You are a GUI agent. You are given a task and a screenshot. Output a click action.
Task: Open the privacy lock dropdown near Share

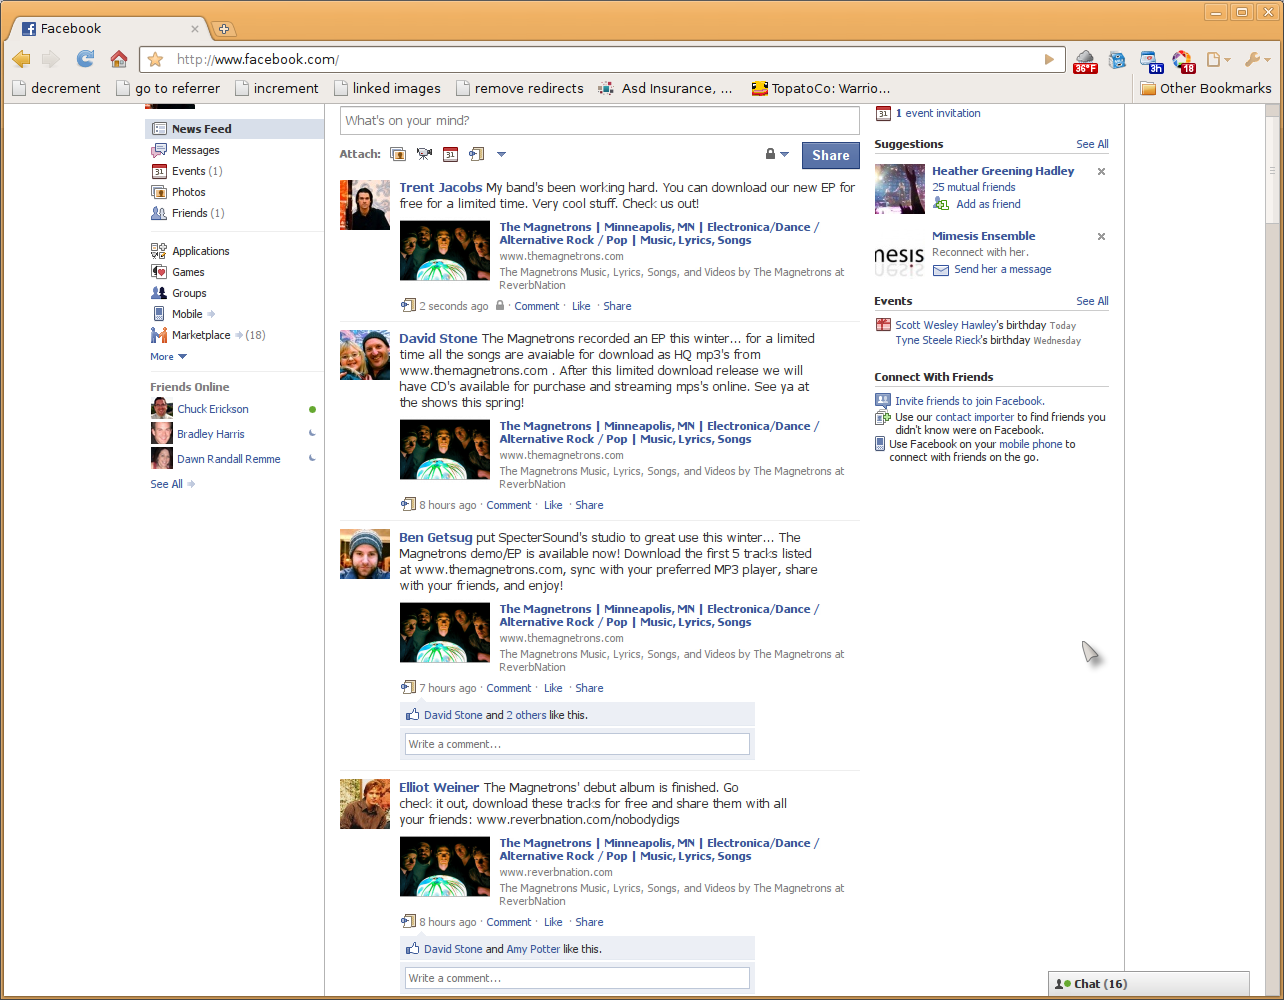pyautogui.click(x=777, y=154)
